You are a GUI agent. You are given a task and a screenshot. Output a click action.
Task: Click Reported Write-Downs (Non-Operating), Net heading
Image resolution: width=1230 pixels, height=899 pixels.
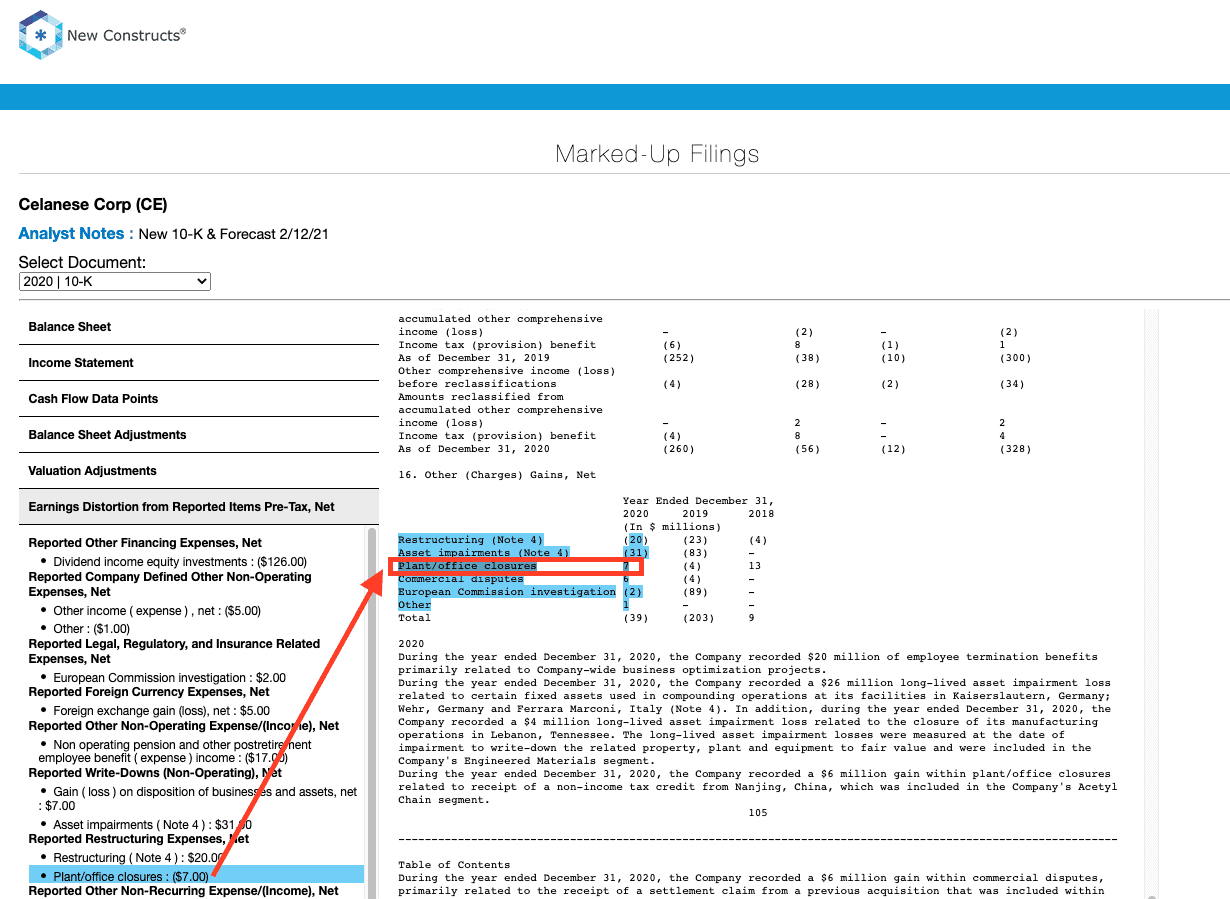click(156, 773)
